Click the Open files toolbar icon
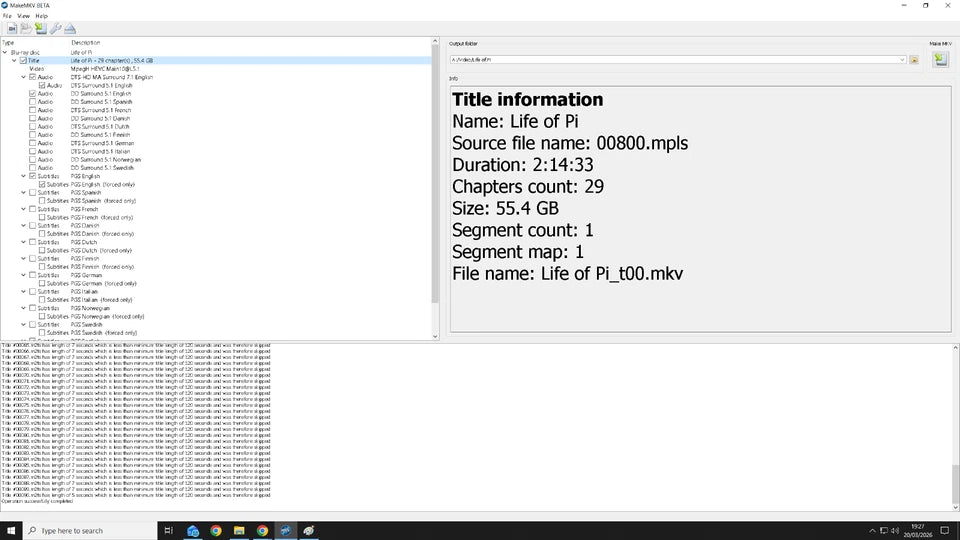 tap(12, 29)
